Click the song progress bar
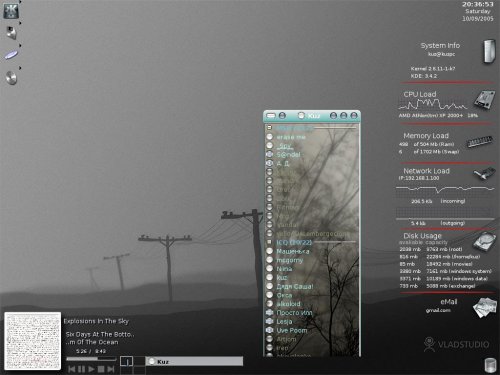 91,359
